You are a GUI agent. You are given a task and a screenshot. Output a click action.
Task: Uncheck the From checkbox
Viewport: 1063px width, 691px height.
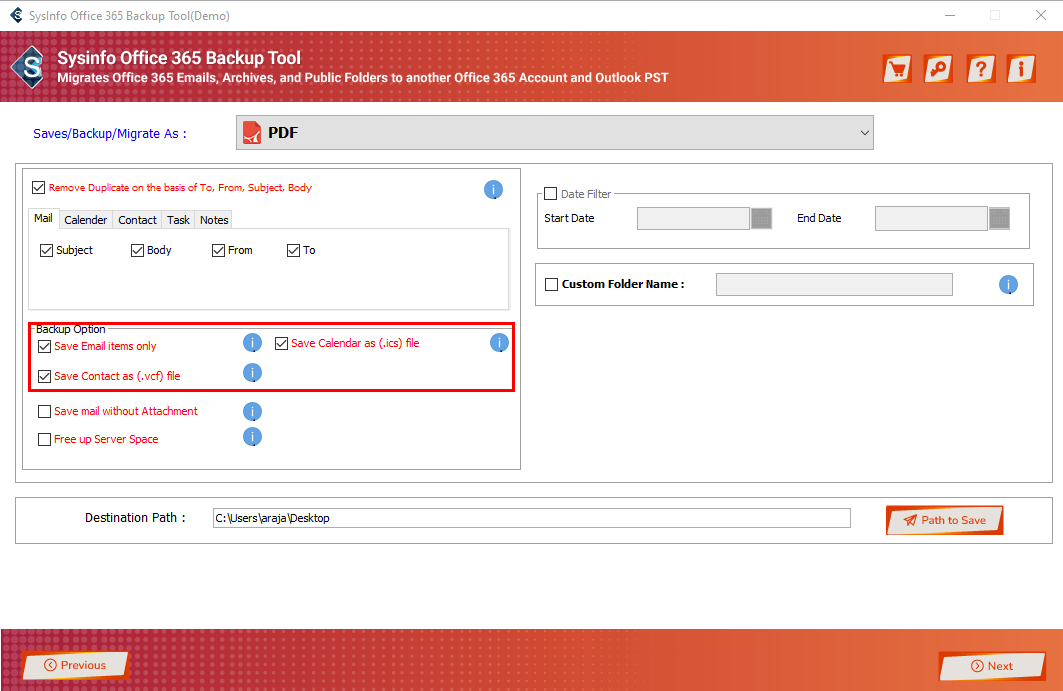[218, 250]
